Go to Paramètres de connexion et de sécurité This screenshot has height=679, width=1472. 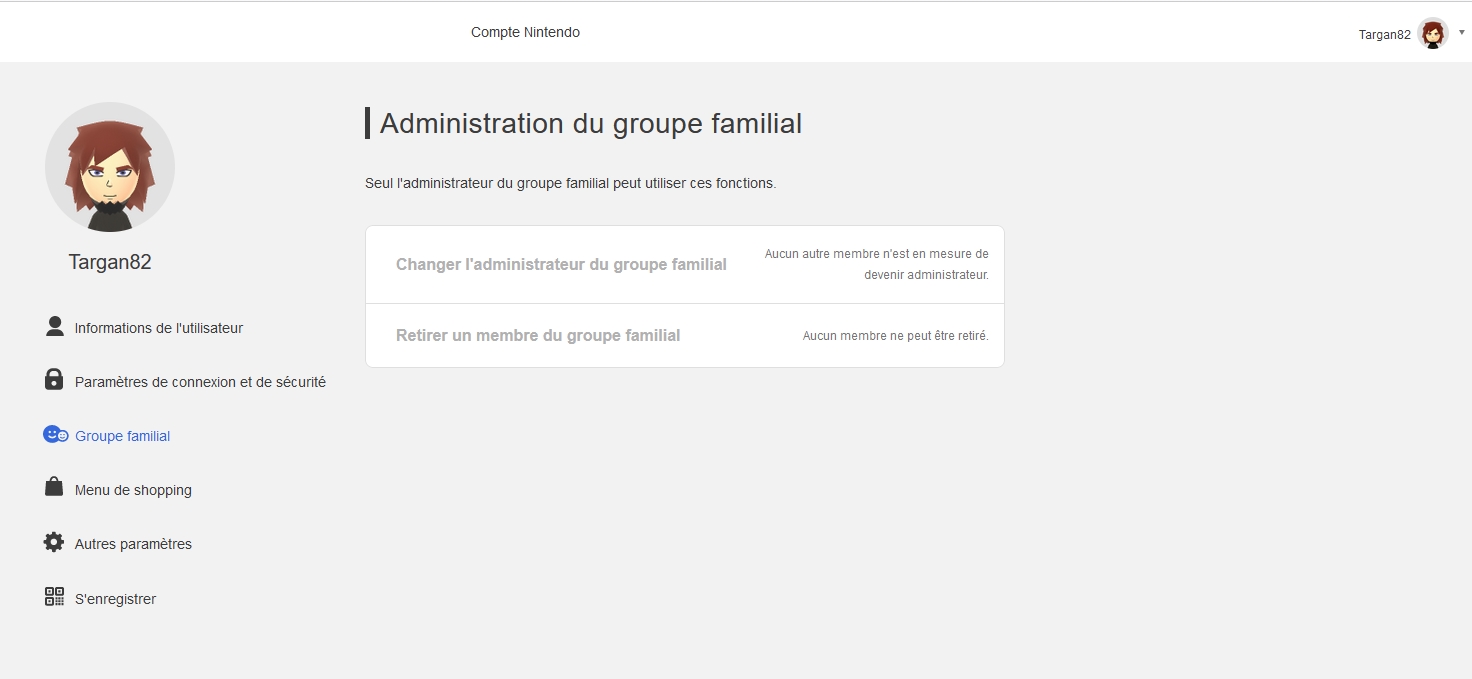200,382
